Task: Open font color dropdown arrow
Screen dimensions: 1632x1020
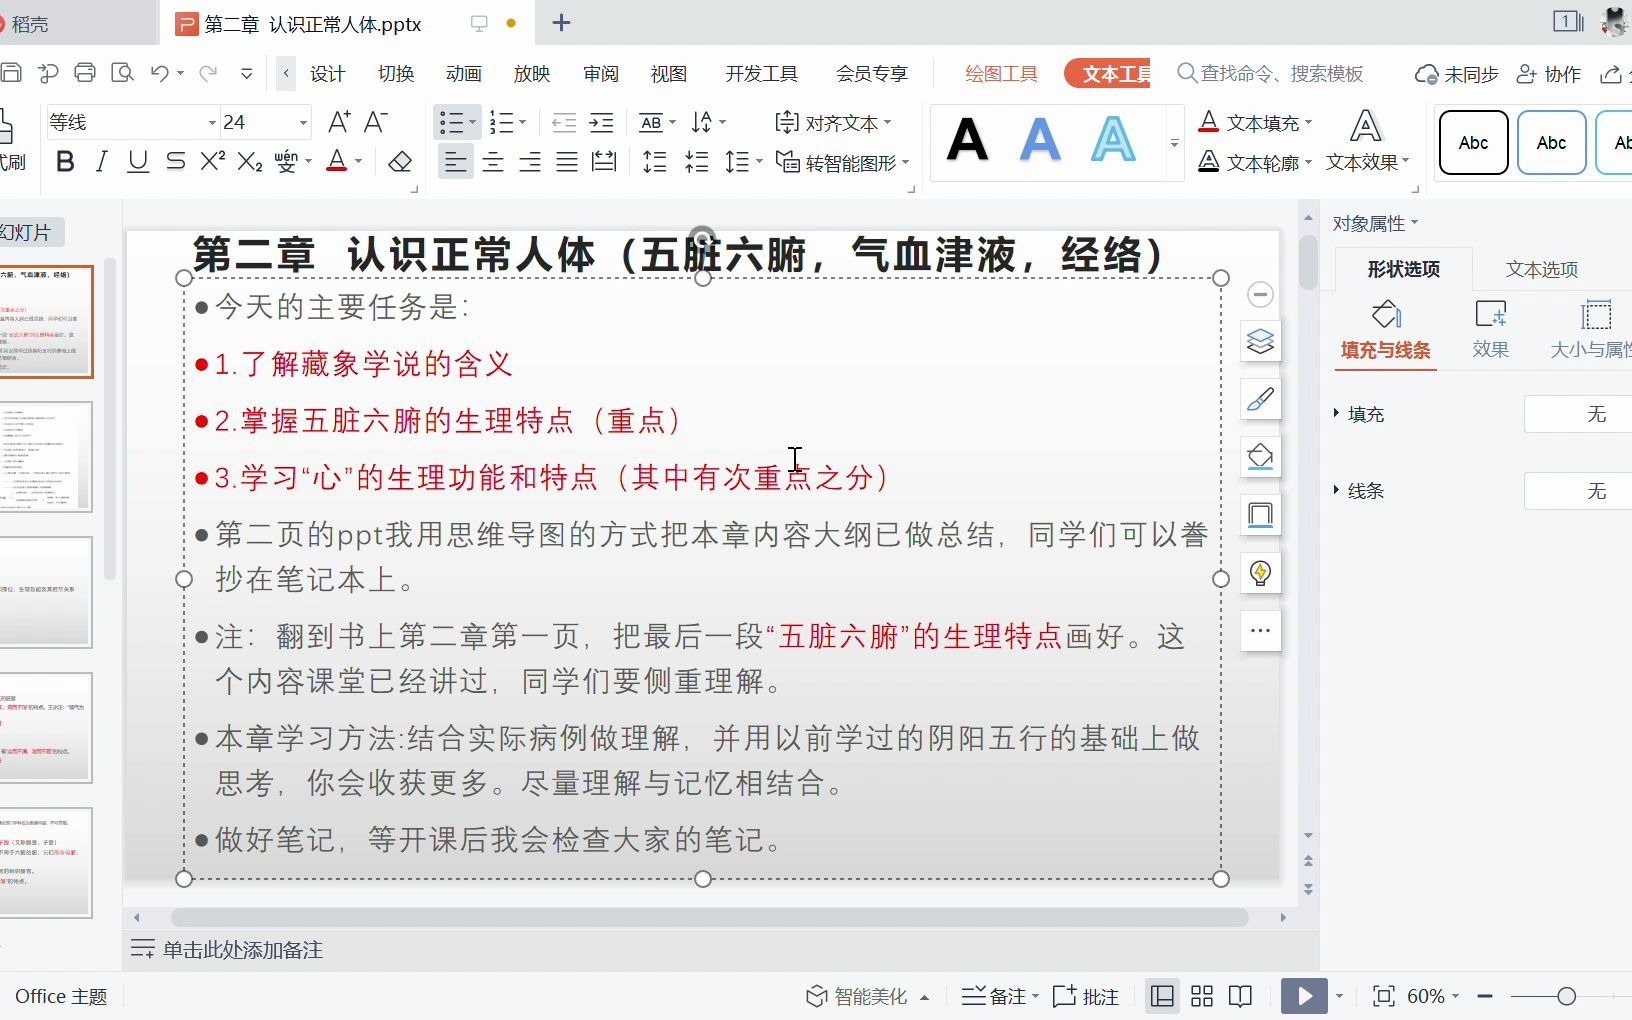Action: (358, 162)
